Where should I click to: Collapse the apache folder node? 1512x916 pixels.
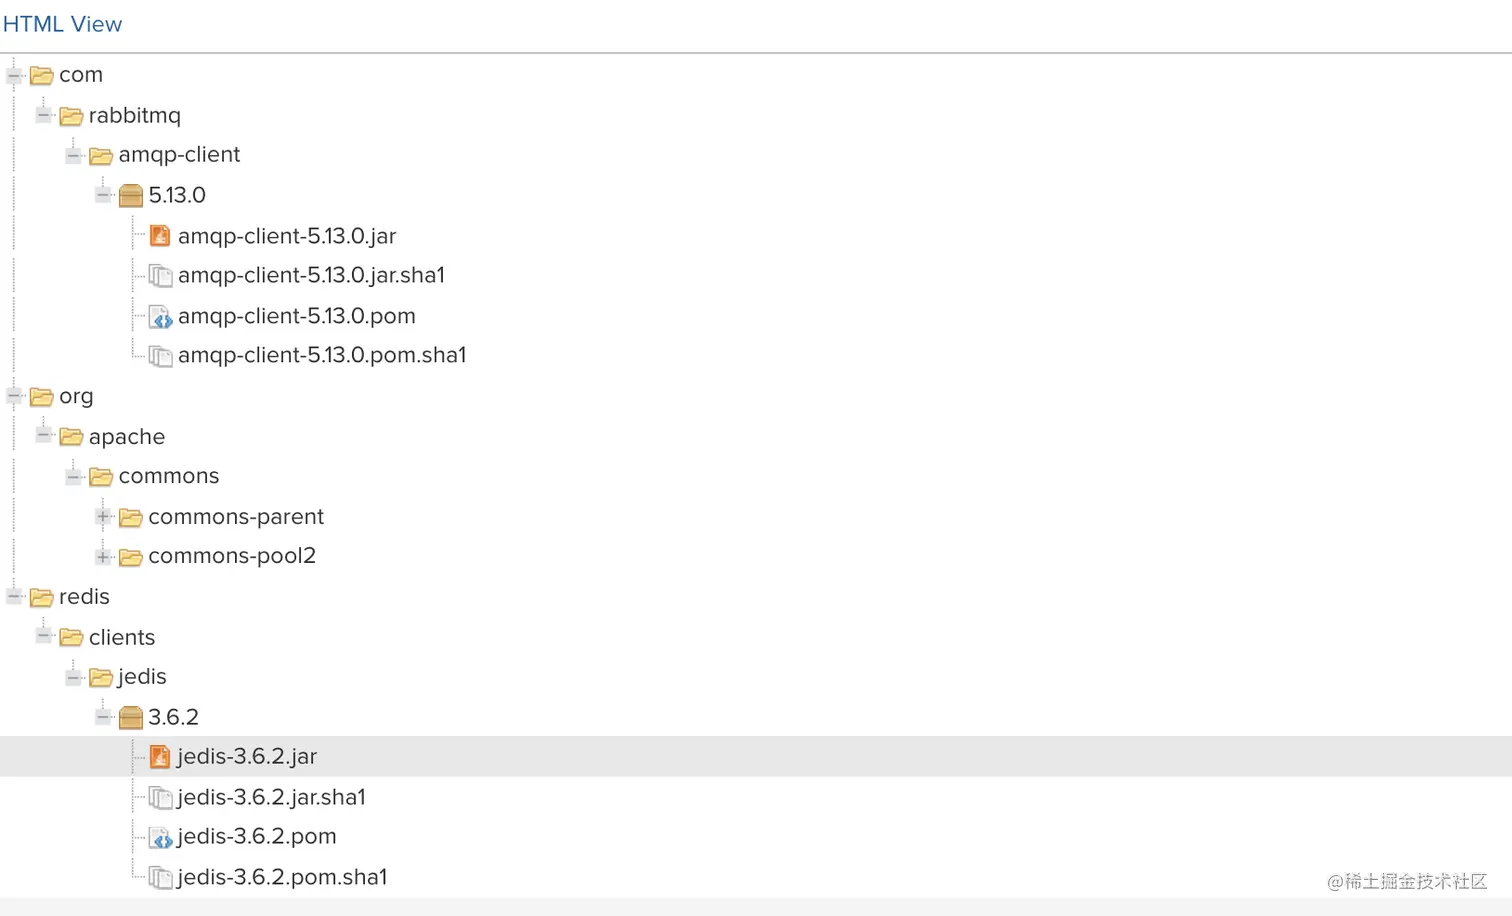tap(44, 436)
